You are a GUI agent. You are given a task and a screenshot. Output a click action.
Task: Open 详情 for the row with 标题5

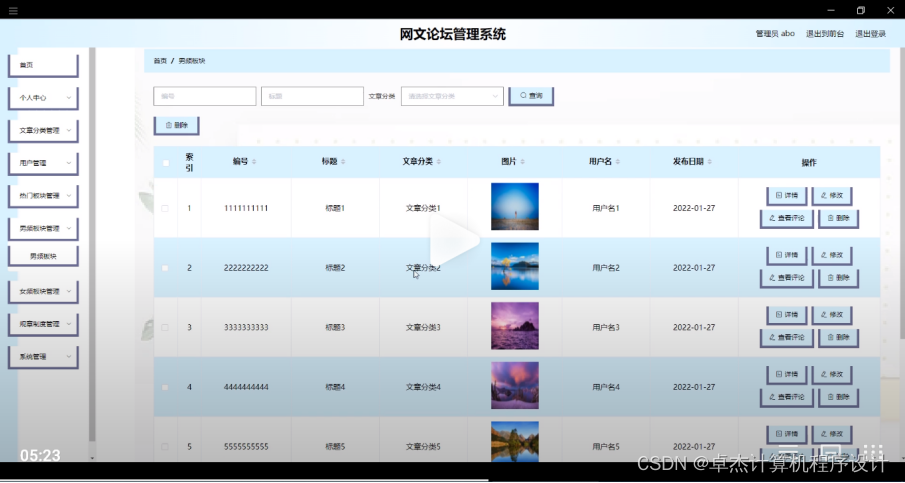pos(787,435)
